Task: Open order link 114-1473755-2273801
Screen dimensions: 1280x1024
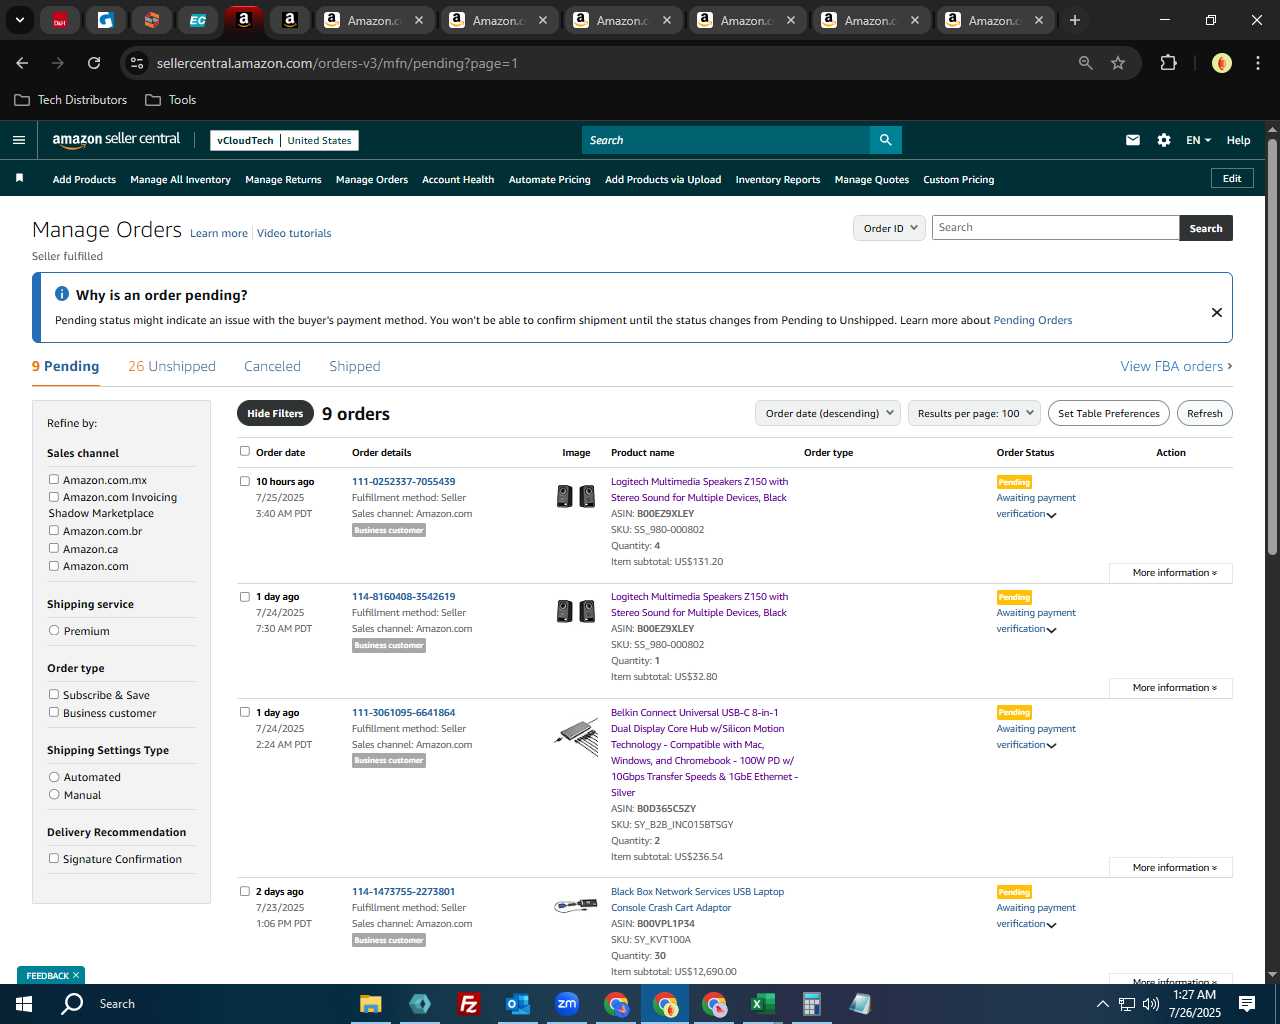Action: pos(403,892)
